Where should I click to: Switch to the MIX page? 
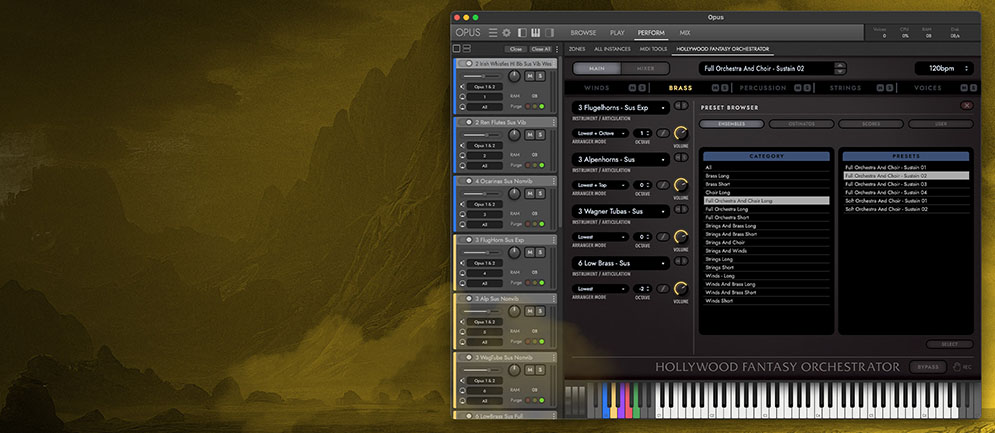click(685, 32)
